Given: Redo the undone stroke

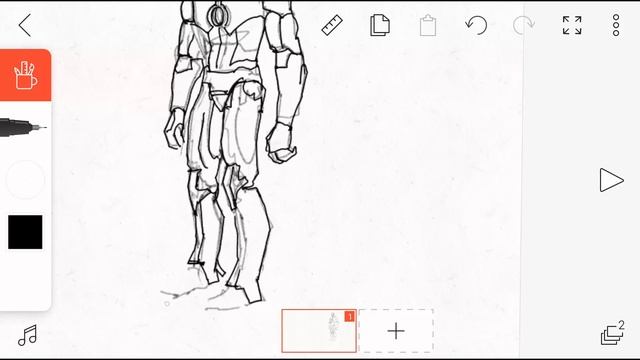Looking at the screenshot, I should pos(524,25).
